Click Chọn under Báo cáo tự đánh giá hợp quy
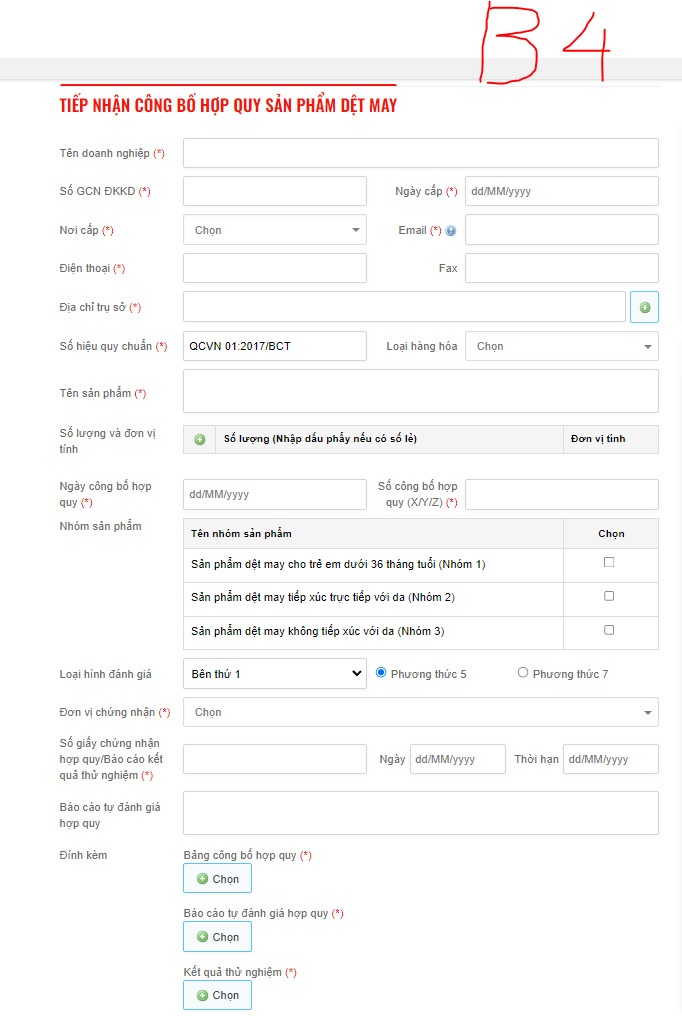 coord(218,937)
